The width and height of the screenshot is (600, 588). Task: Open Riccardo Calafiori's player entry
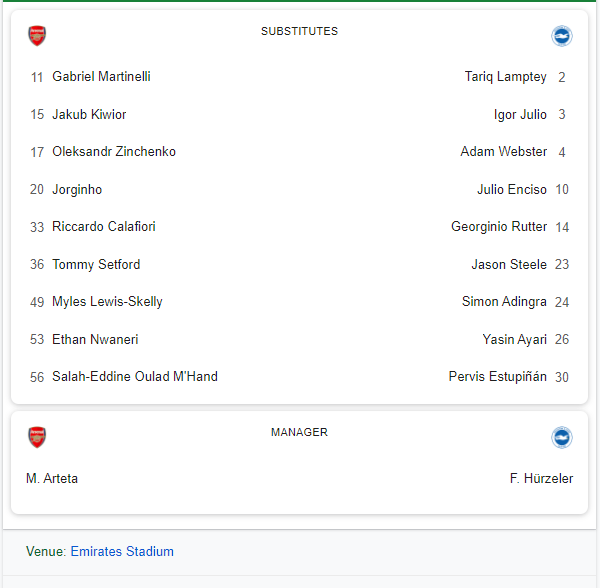coord(104,227)
